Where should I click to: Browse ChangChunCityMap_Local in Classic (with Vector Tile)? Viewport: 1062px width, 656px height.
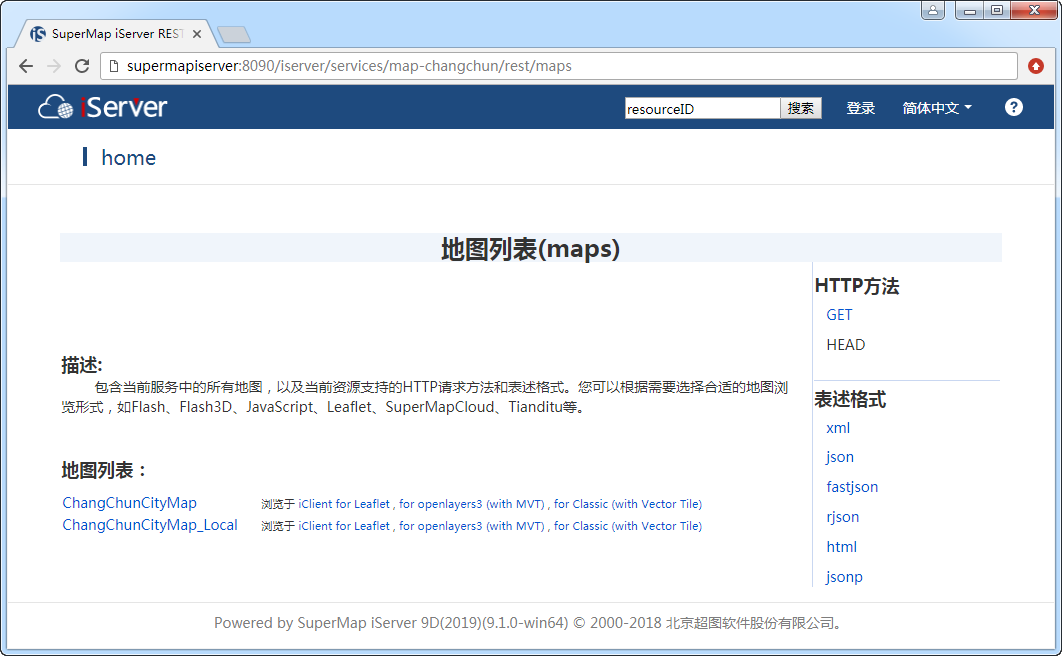pos(628,525)
